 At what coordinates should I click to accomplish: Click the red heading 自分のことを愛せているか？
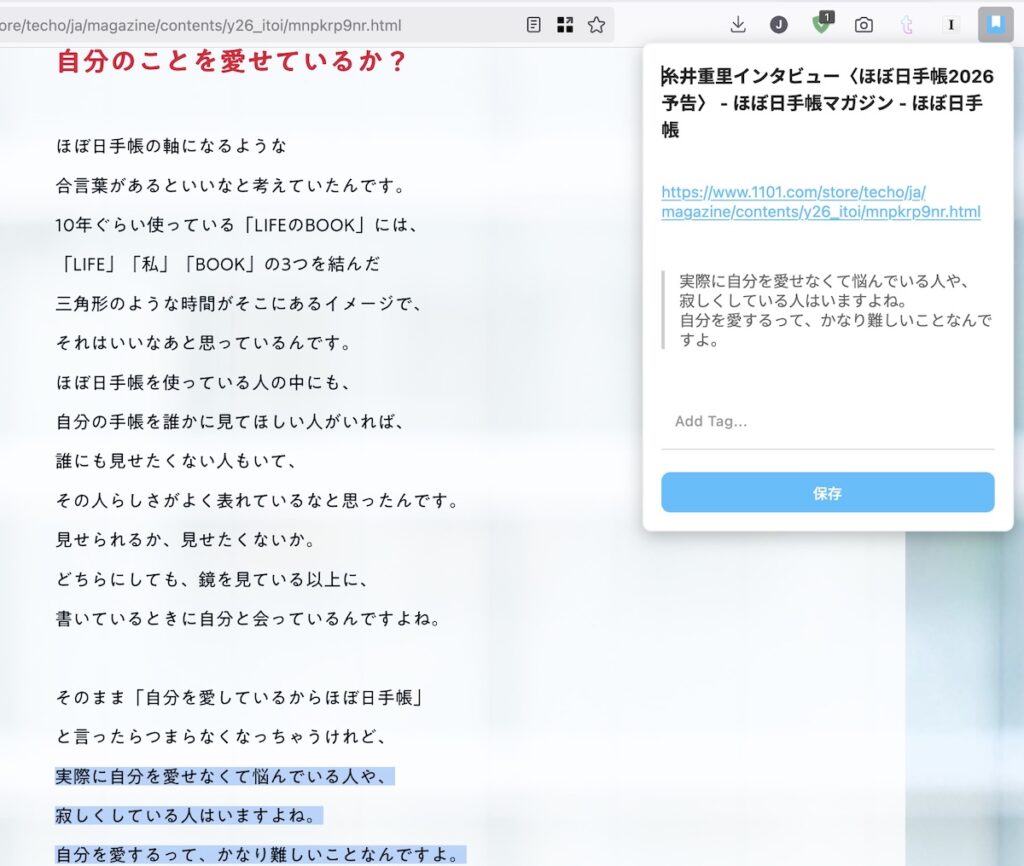coord(232,61)
